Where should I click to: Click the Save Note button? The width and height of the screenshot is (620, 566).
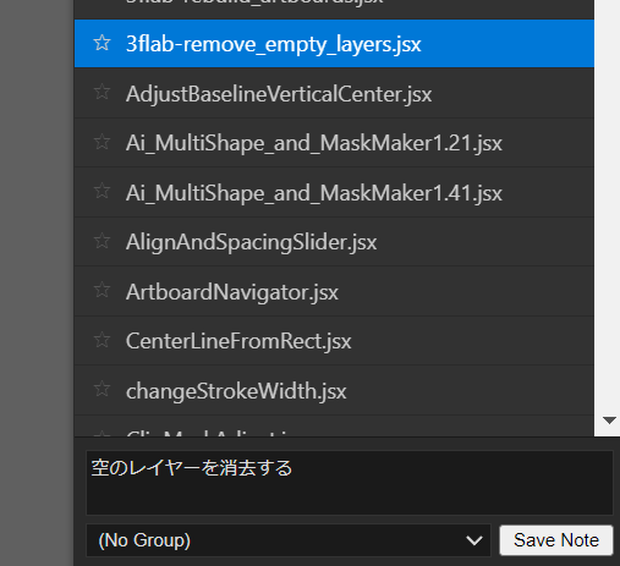click(x=556, y=540)
